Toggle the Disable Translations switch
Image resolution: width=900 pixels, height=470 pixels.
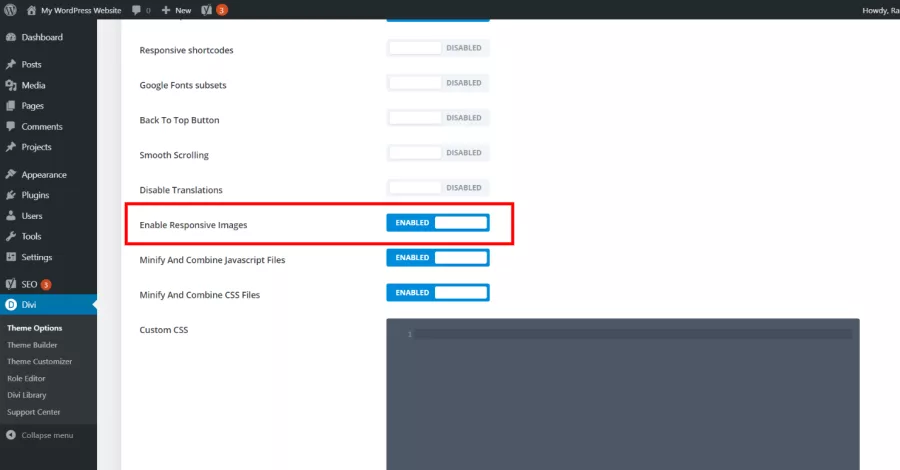tap(438, 188)
